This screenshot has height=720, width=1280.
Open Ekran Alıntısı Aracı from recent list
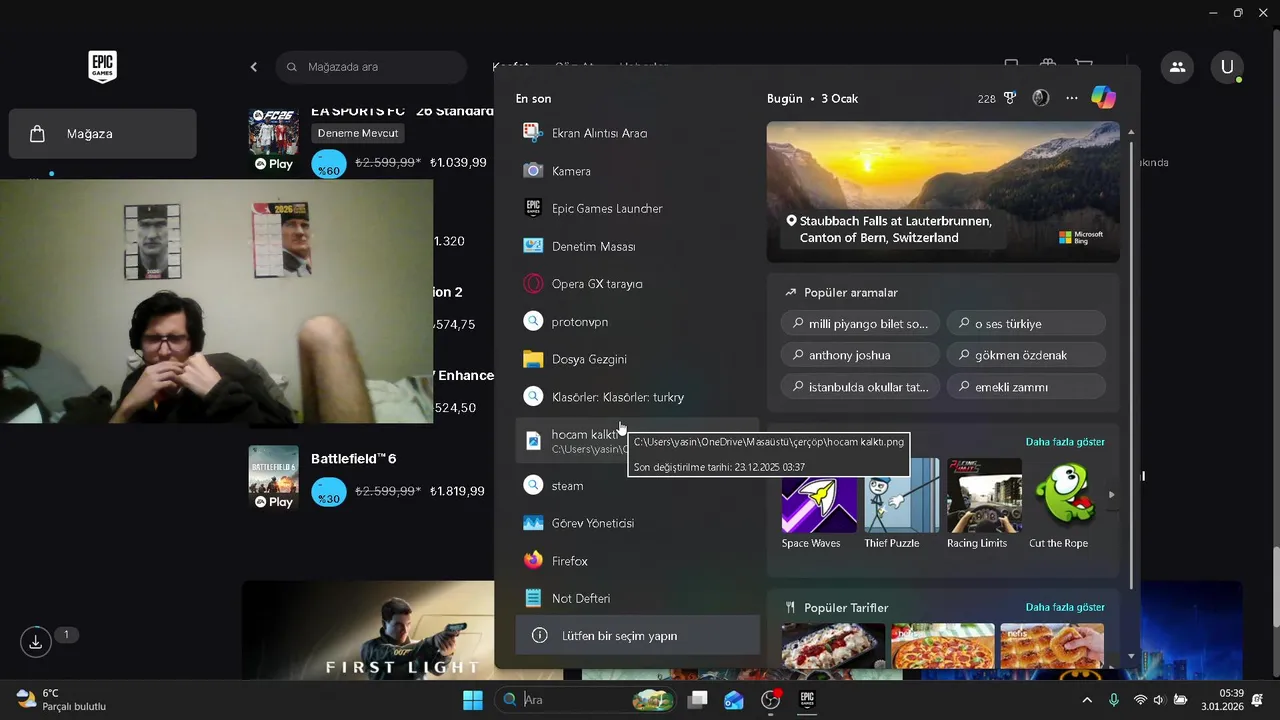(637, 133)
